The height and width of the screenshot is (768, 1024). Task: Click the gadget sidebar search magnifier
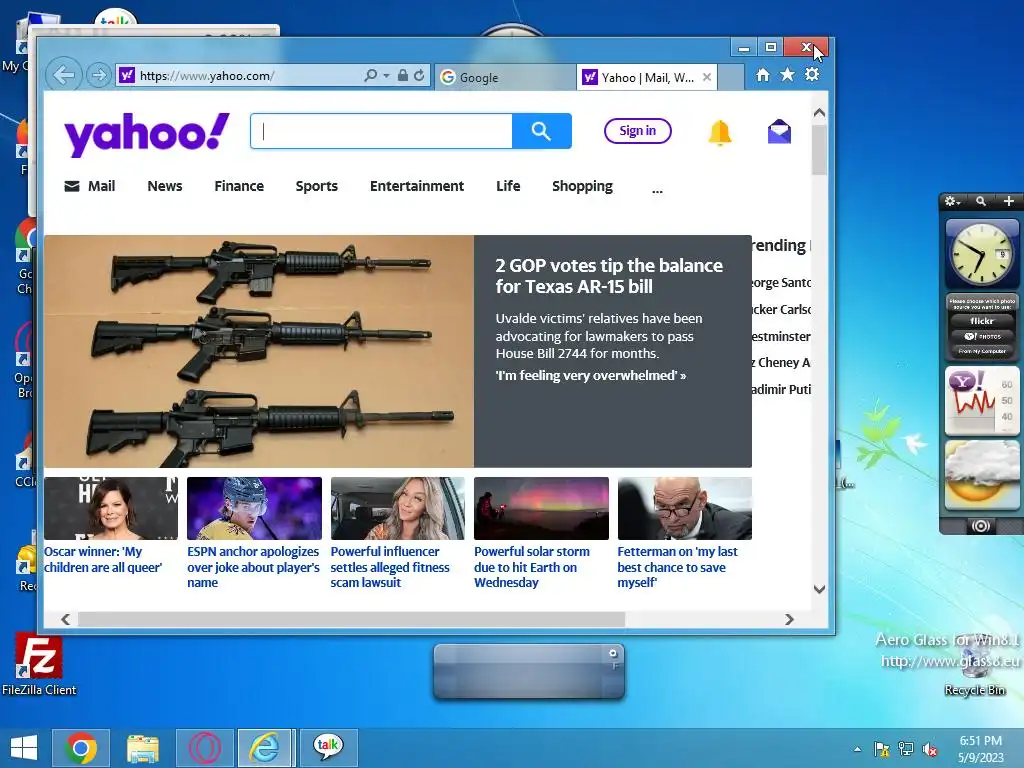point(981,201)
